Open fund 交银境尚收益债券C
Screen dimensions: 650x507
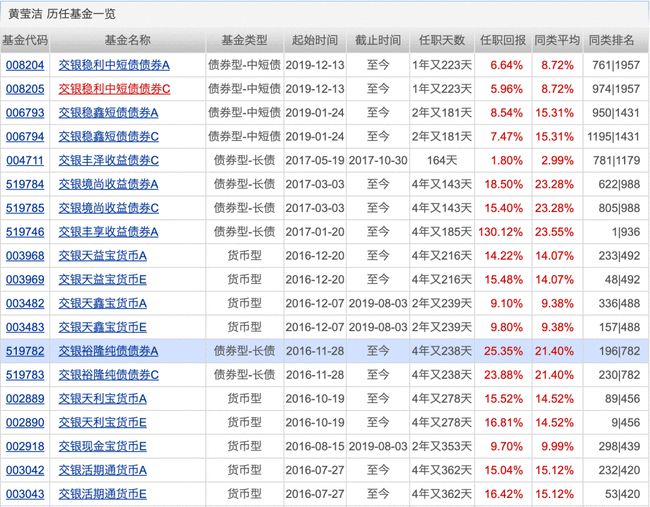click(108, 208)
